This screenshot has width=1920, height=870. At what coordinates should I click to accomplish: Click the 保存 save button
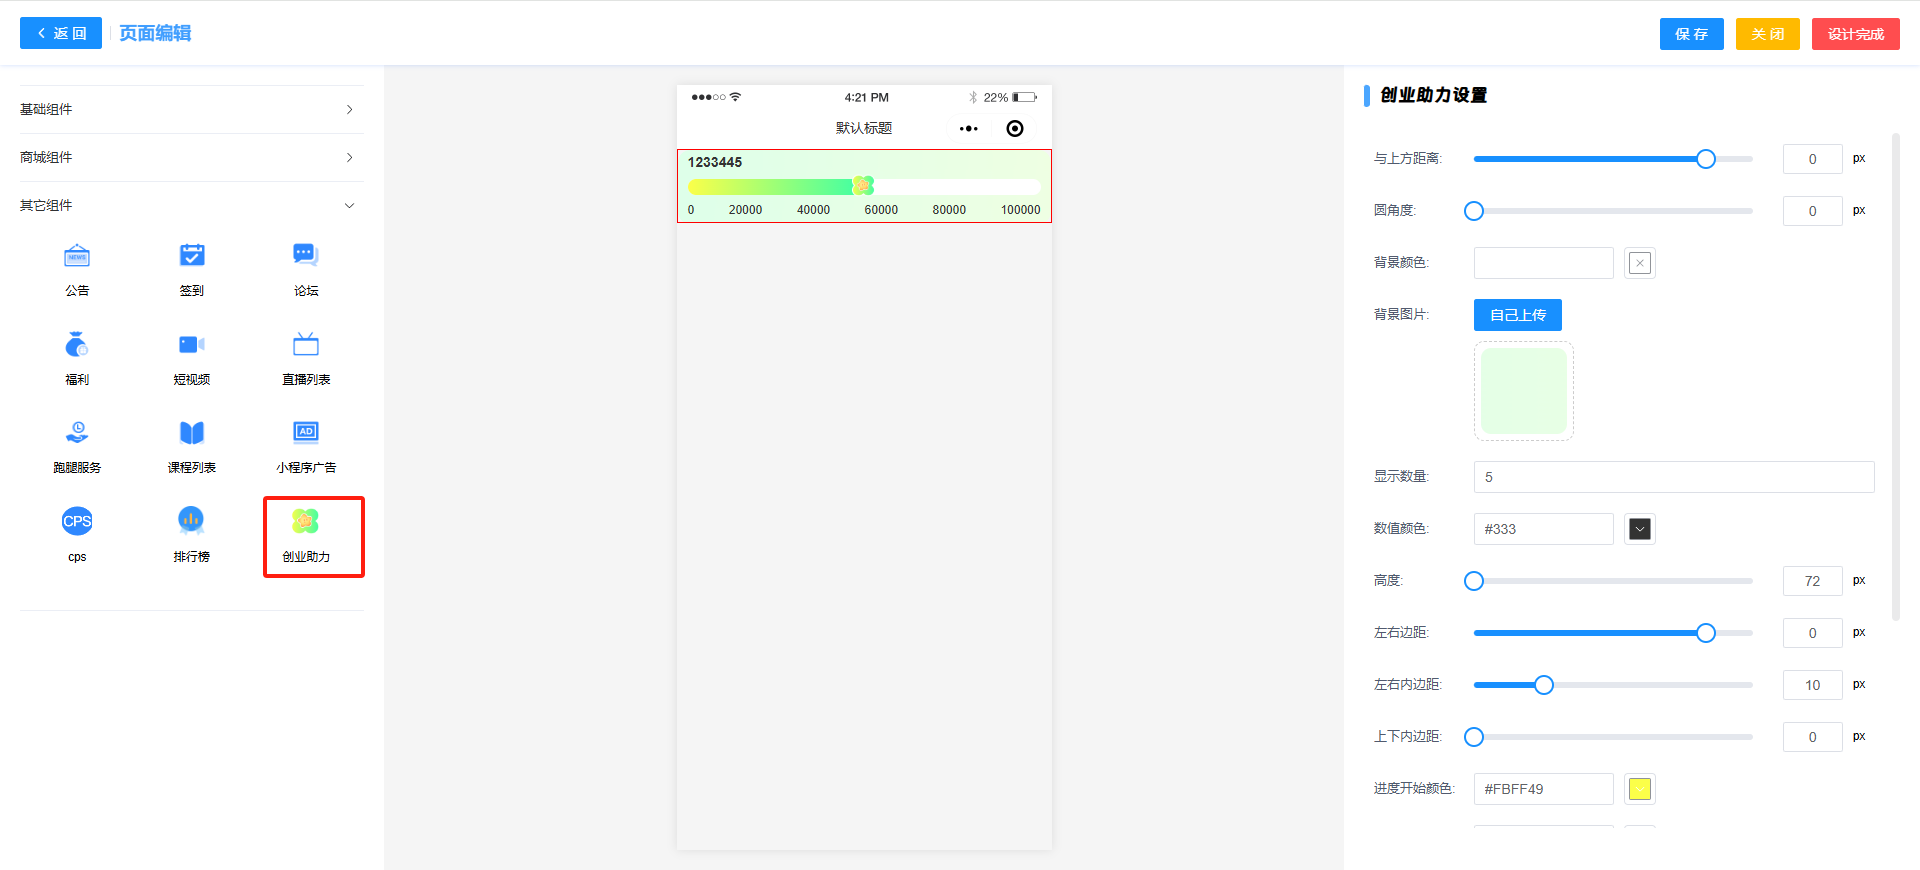[x=1691, y=34]
